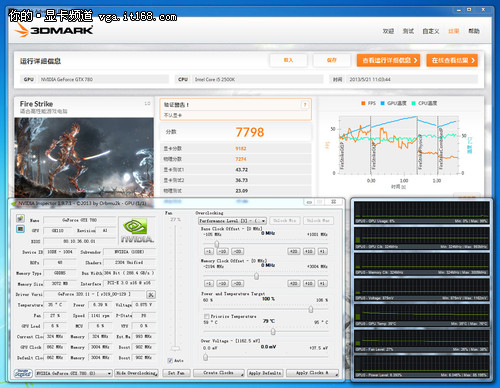Click the Set Fan button
The width and height of the screenshot is (500, 388).
[176, 373]
